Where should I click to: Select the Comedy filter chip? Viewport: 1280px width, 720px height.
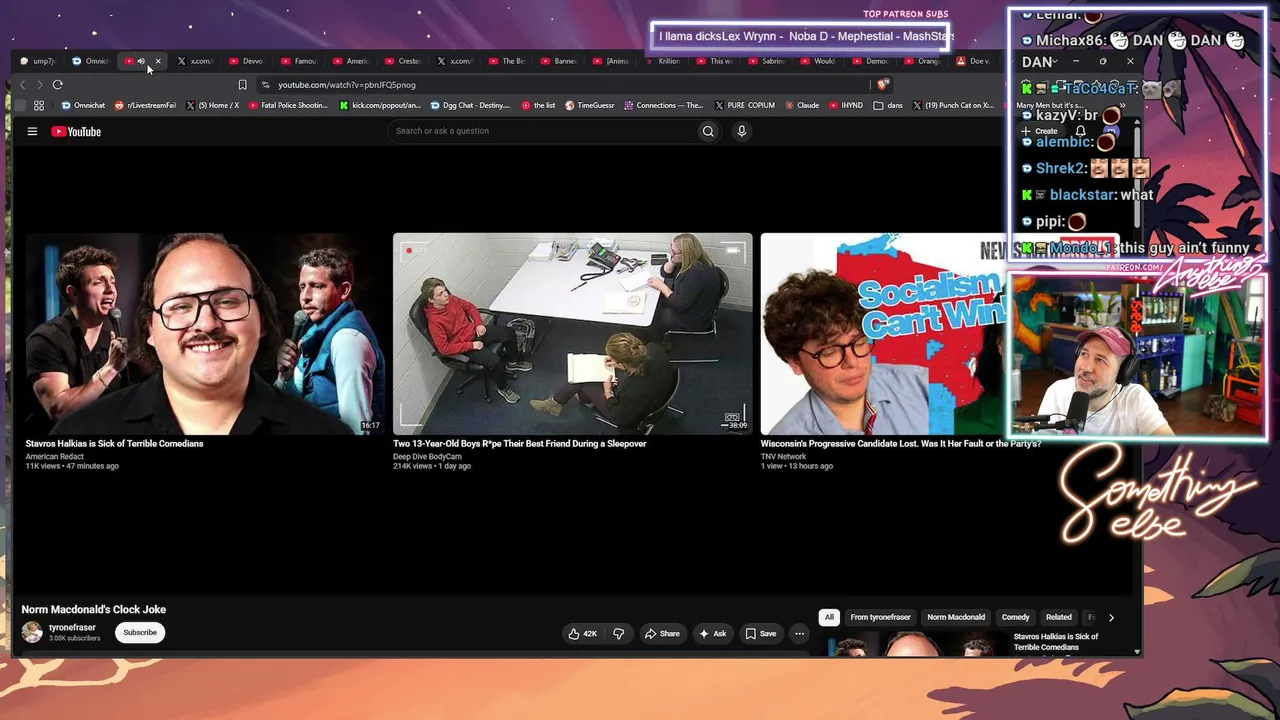tap(1016, 618)
